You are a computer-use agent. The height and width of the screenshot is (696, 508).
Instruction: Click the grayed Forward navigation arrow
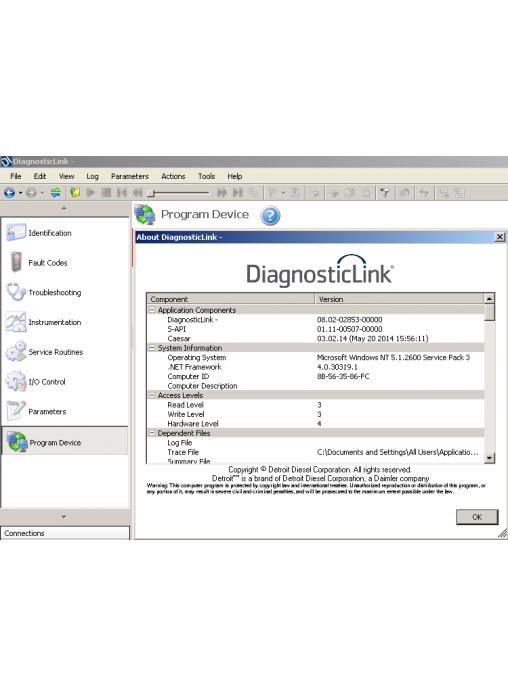[31, 193]
